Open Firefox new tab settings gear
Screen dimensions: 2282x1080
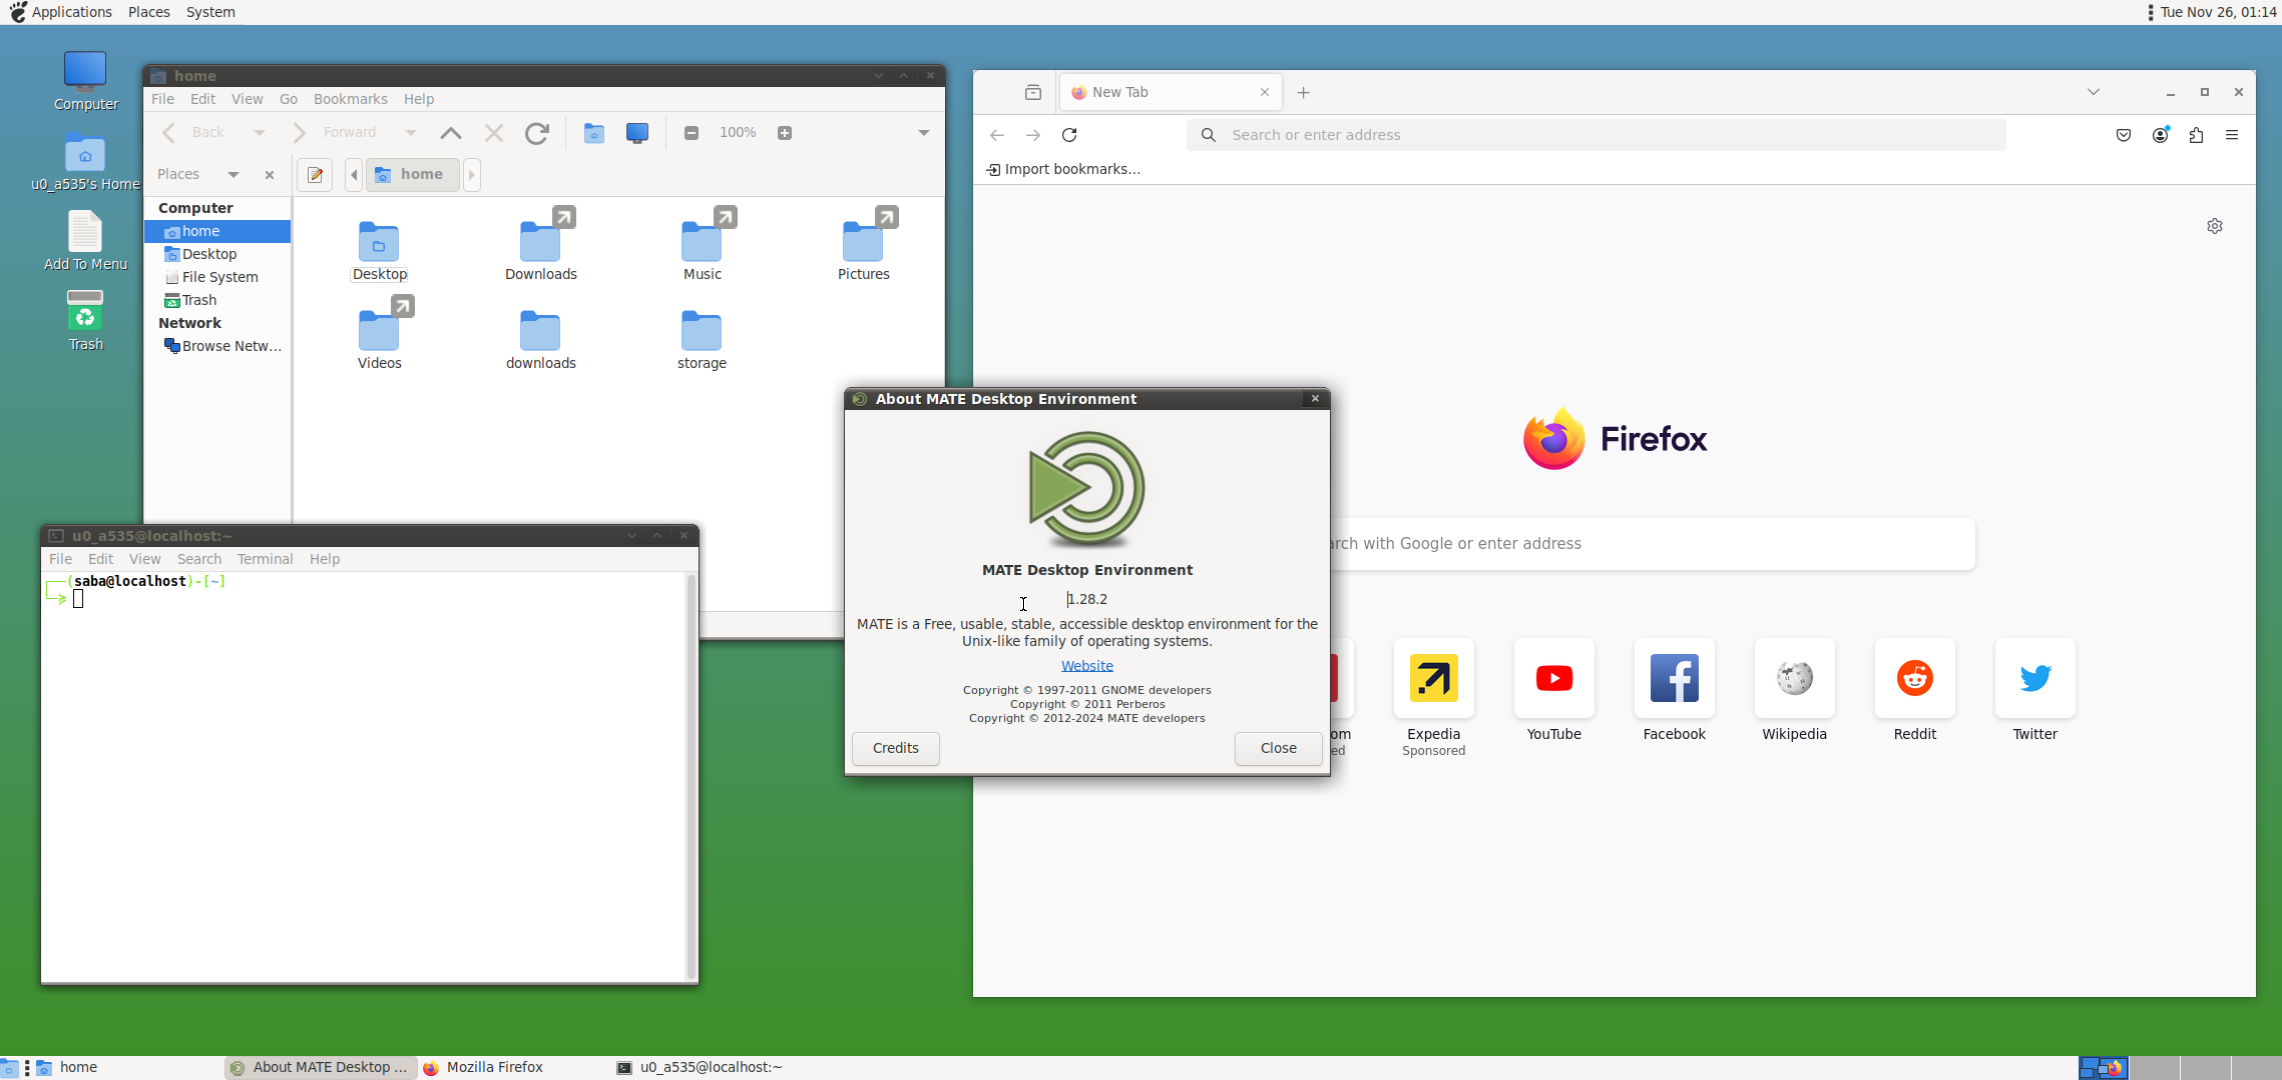(x=2215, y=226)
